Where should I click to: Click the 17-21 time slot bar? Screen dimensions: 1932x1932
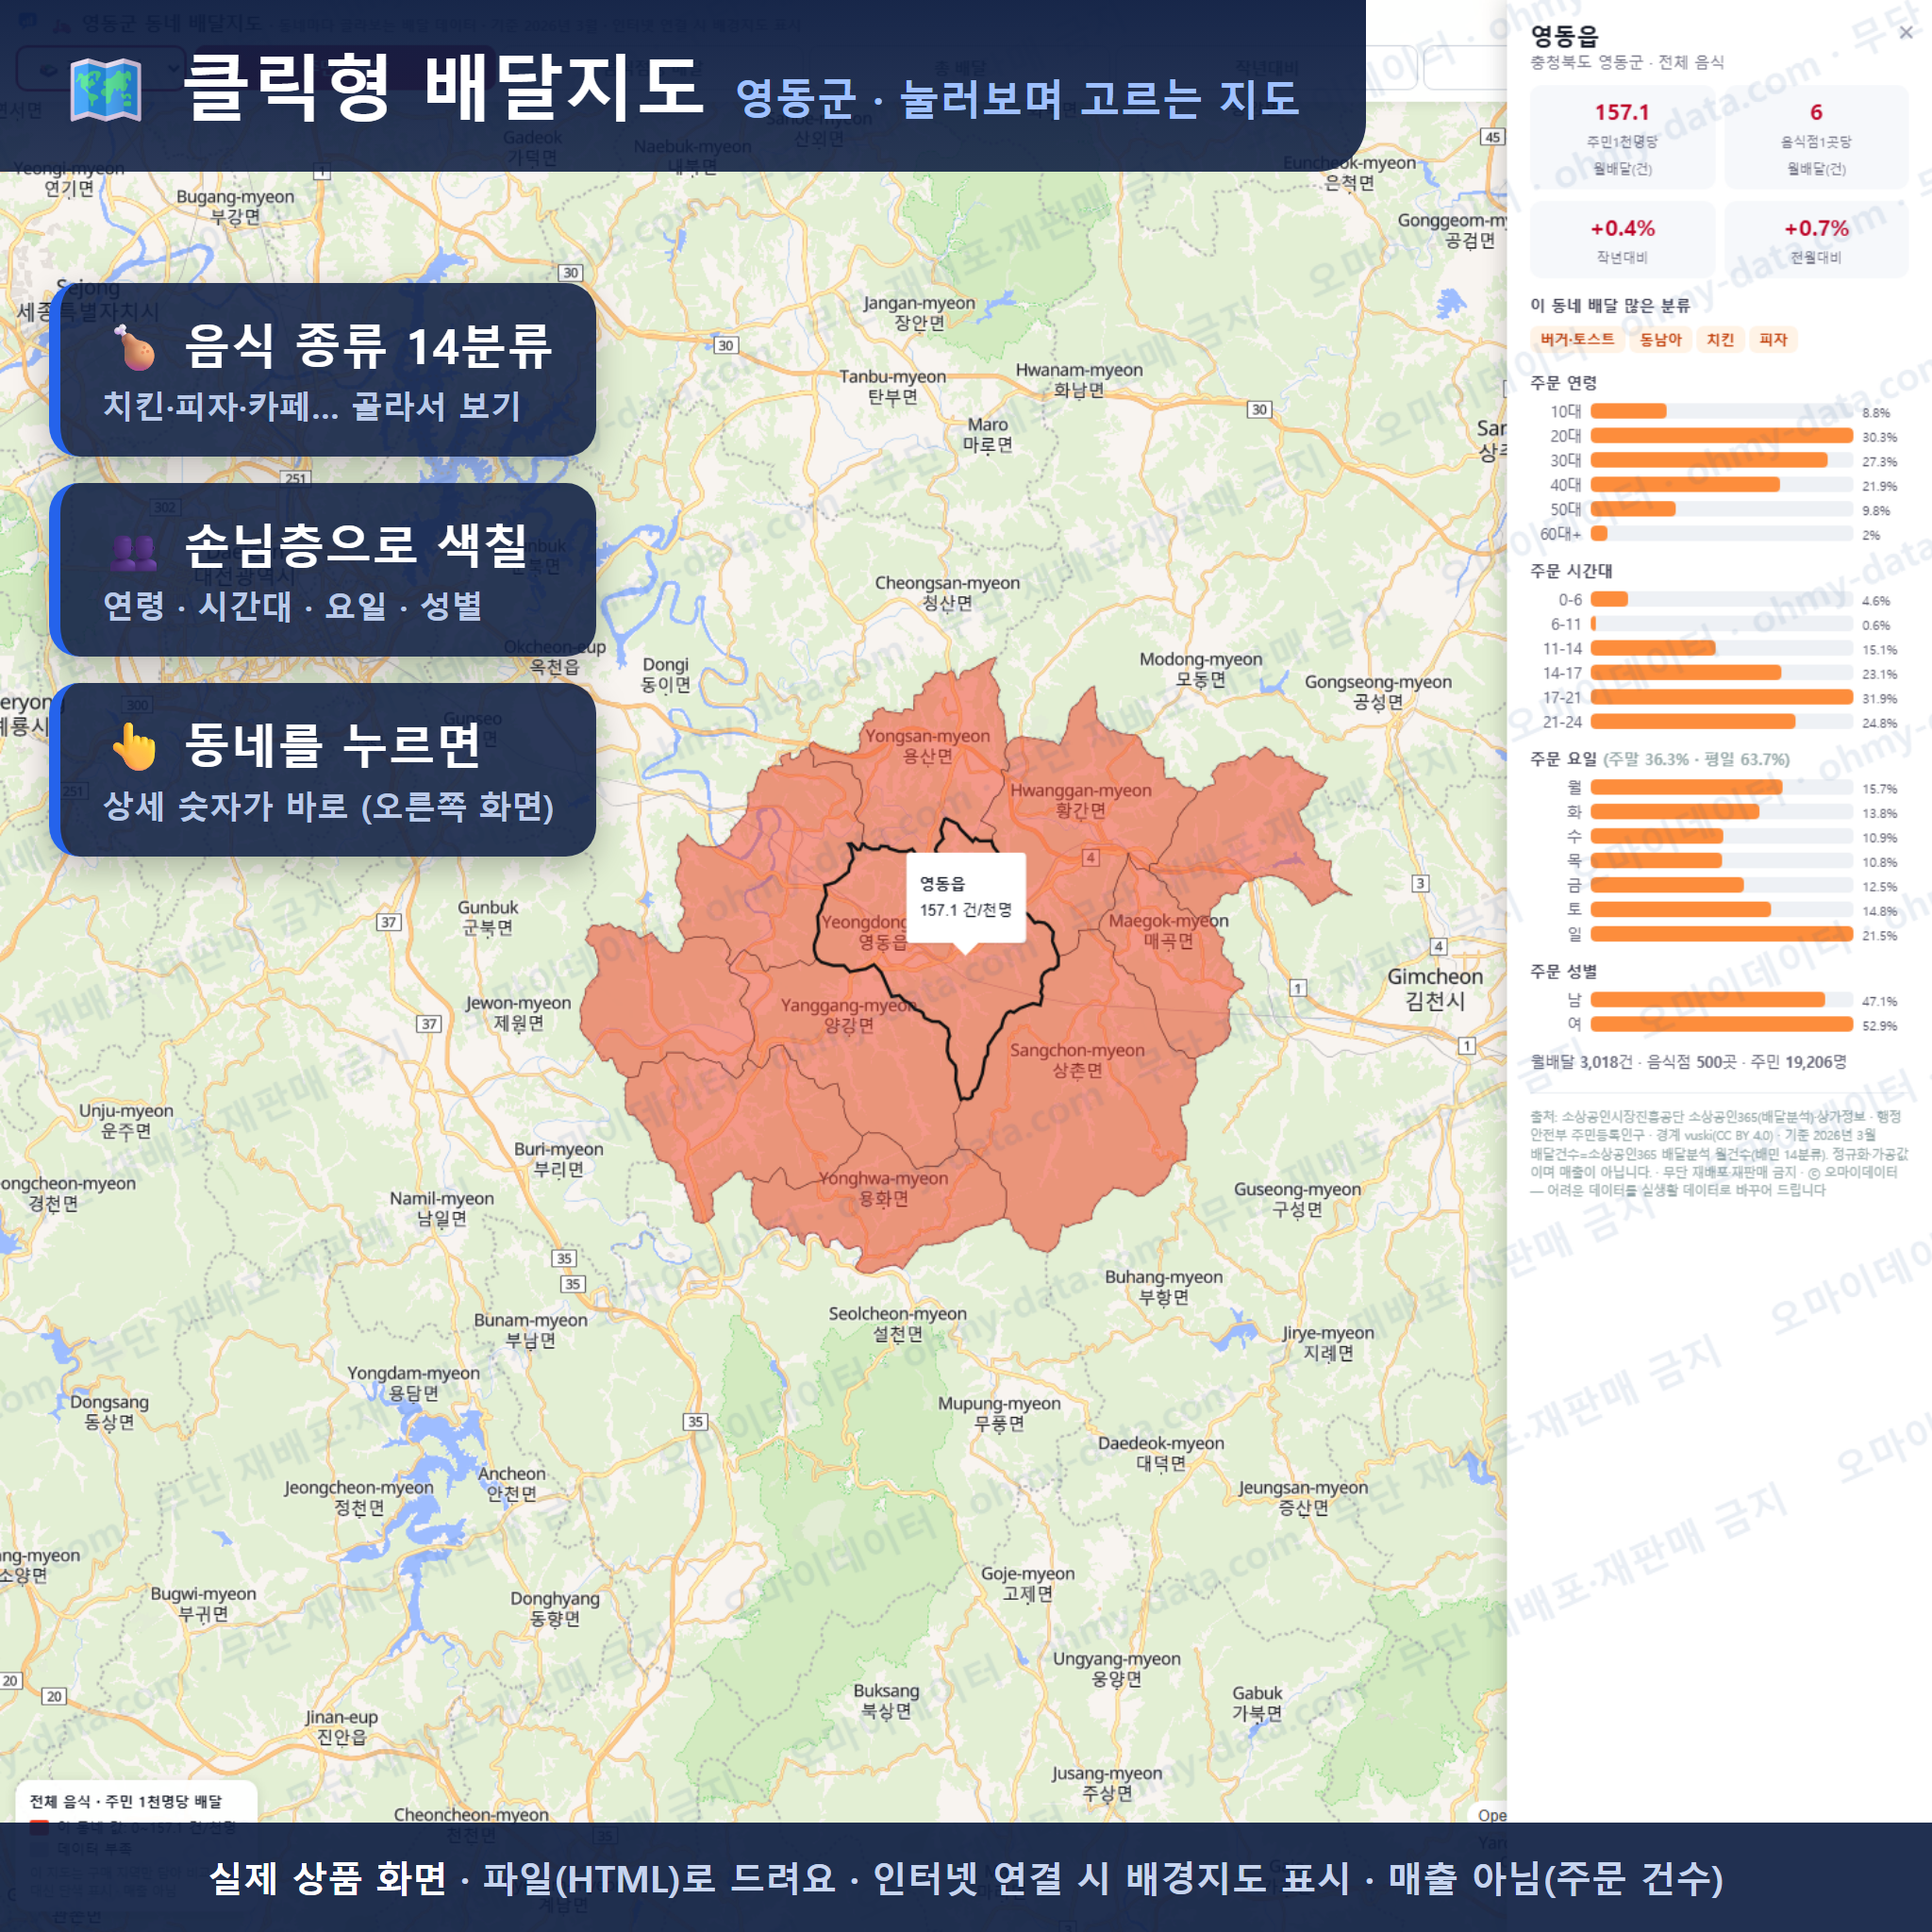tap(1721, 698)
